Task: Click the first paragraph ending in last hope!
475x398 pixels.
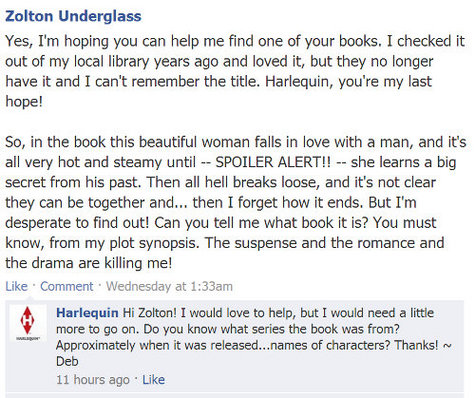Action: coord(235,71)
